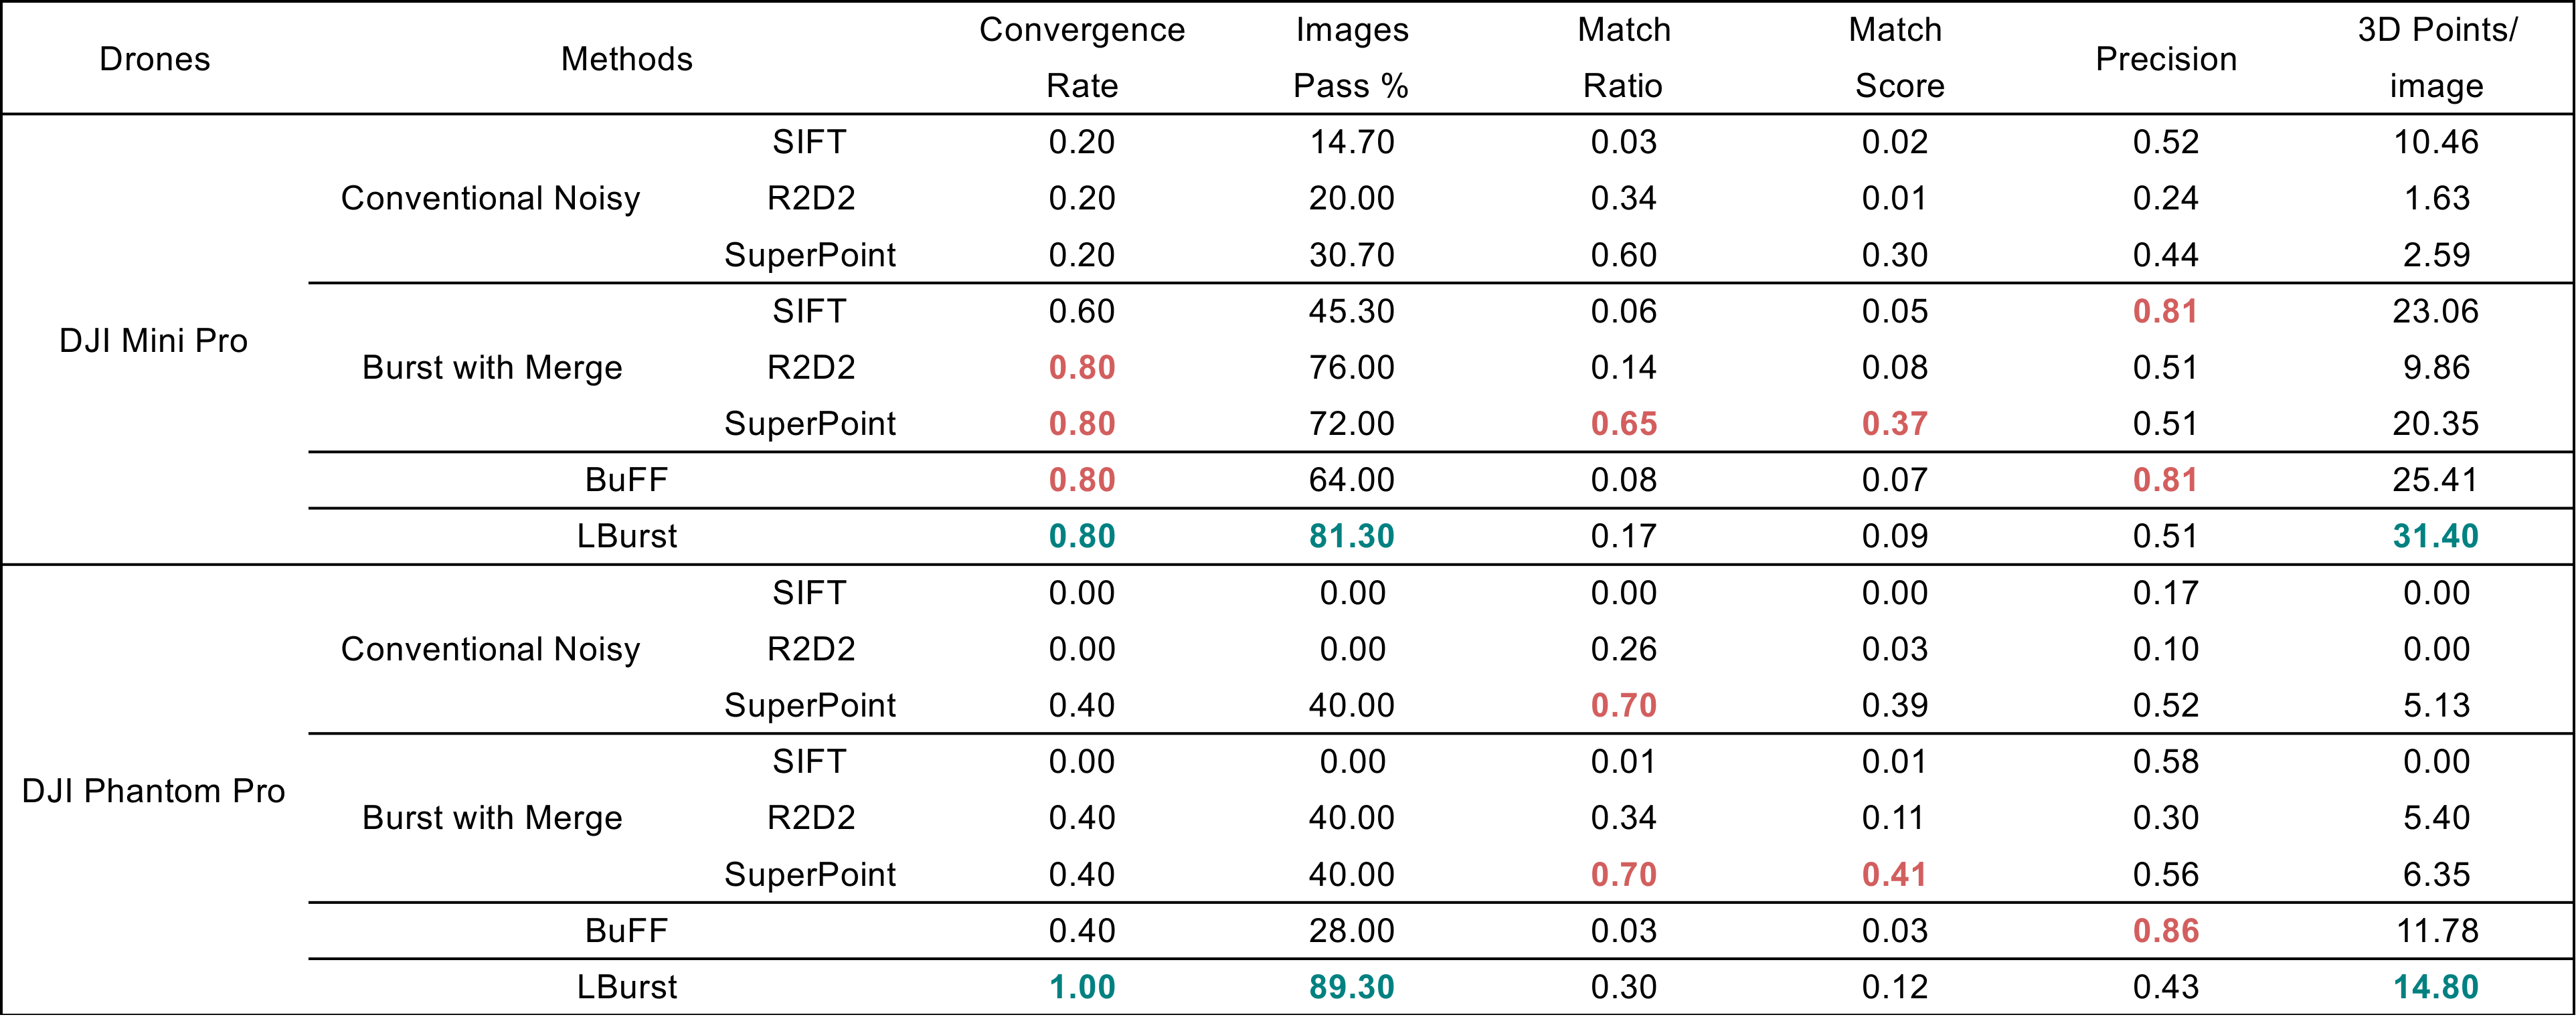
Task: Click the Precision column header
Action: point(2166,59)
